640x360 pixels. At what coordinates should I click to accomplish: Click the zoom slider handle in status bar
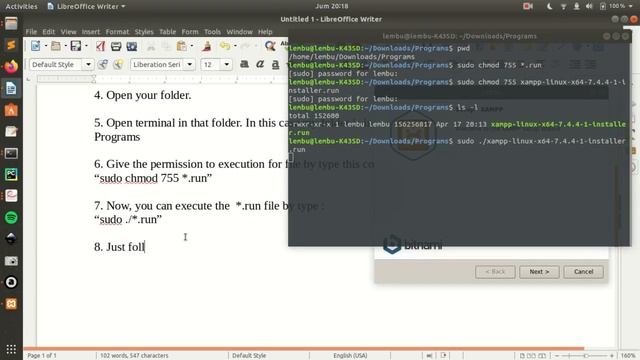pos(586,356)
